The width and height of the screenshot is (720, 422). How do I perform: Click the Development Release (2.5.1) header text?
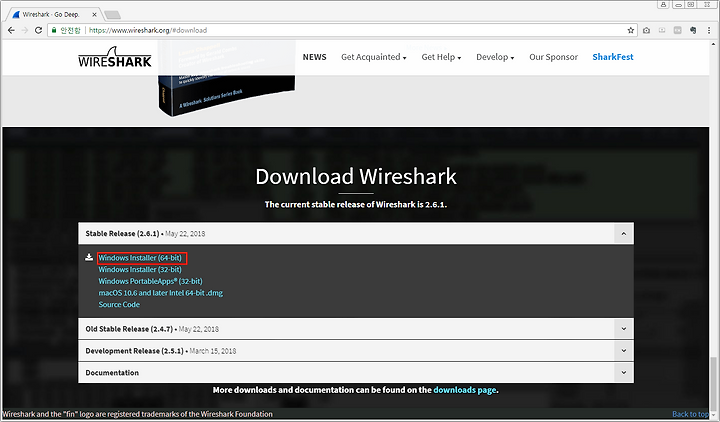pos(135,351)
